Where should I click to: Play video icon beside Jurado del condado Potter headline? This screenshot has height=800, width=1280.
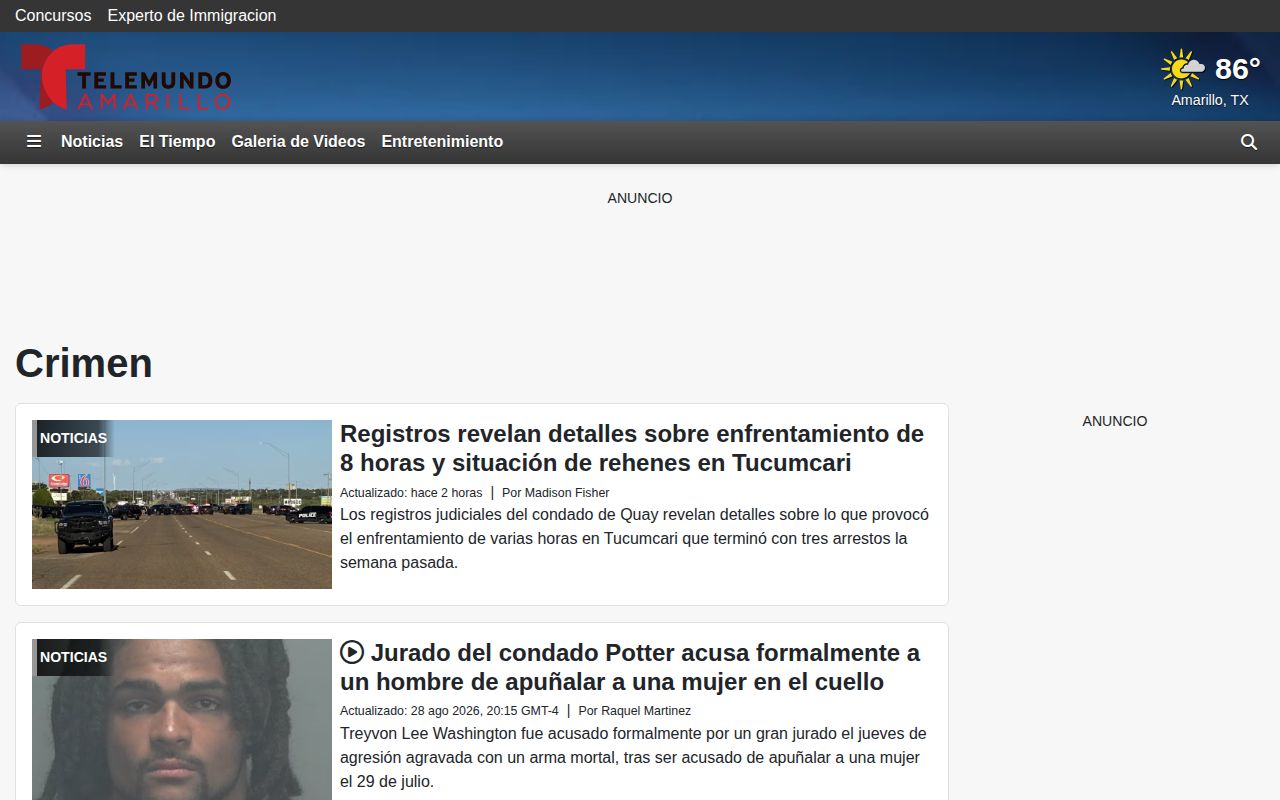click(352, 652)
